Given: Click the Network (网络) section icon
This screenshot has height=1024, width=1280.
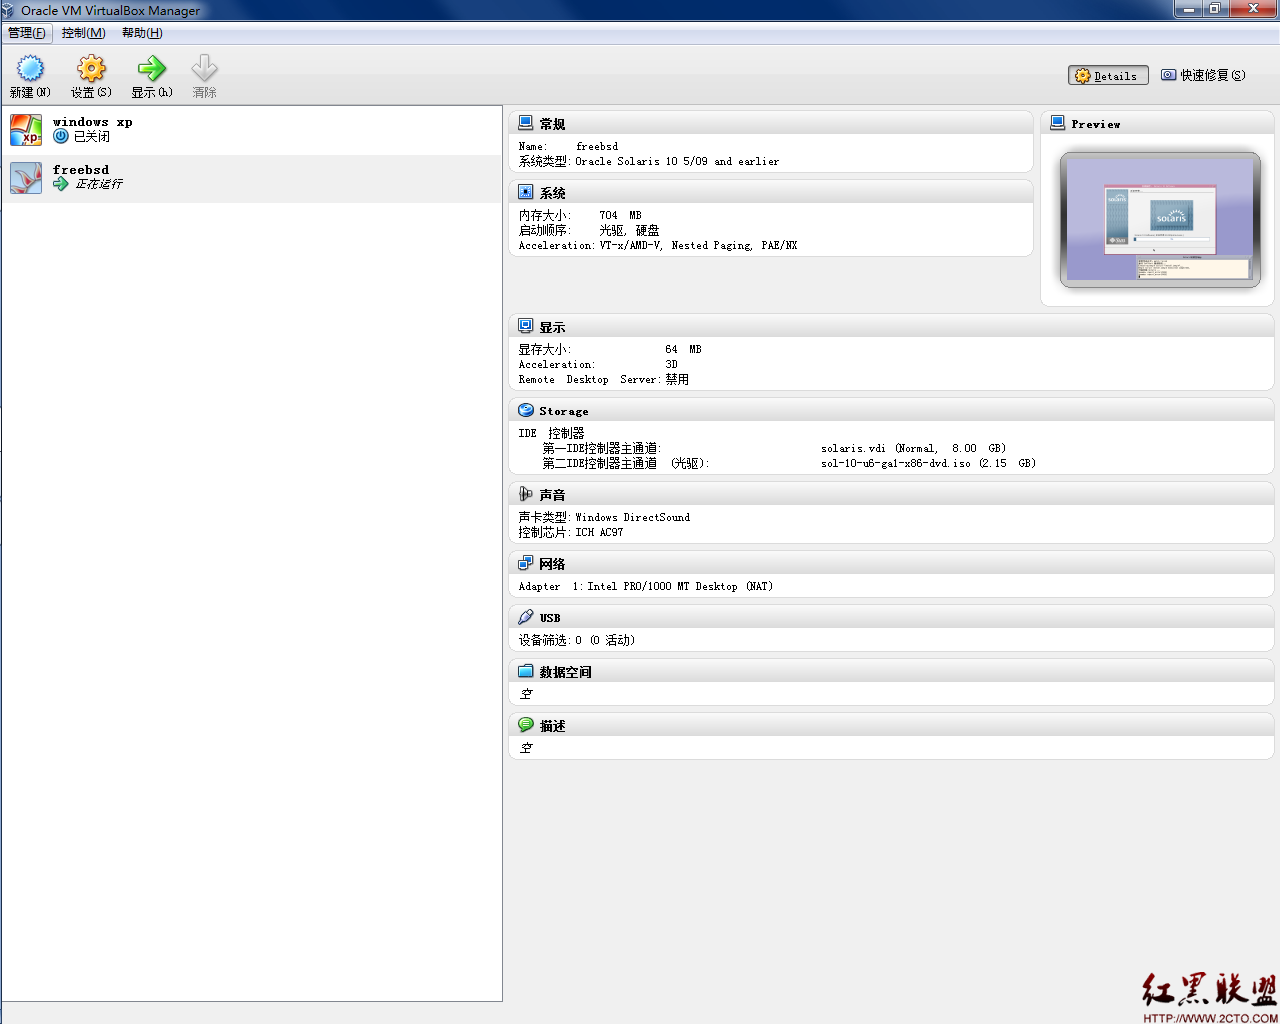Looking at the screenshot, I should (526, 563).
